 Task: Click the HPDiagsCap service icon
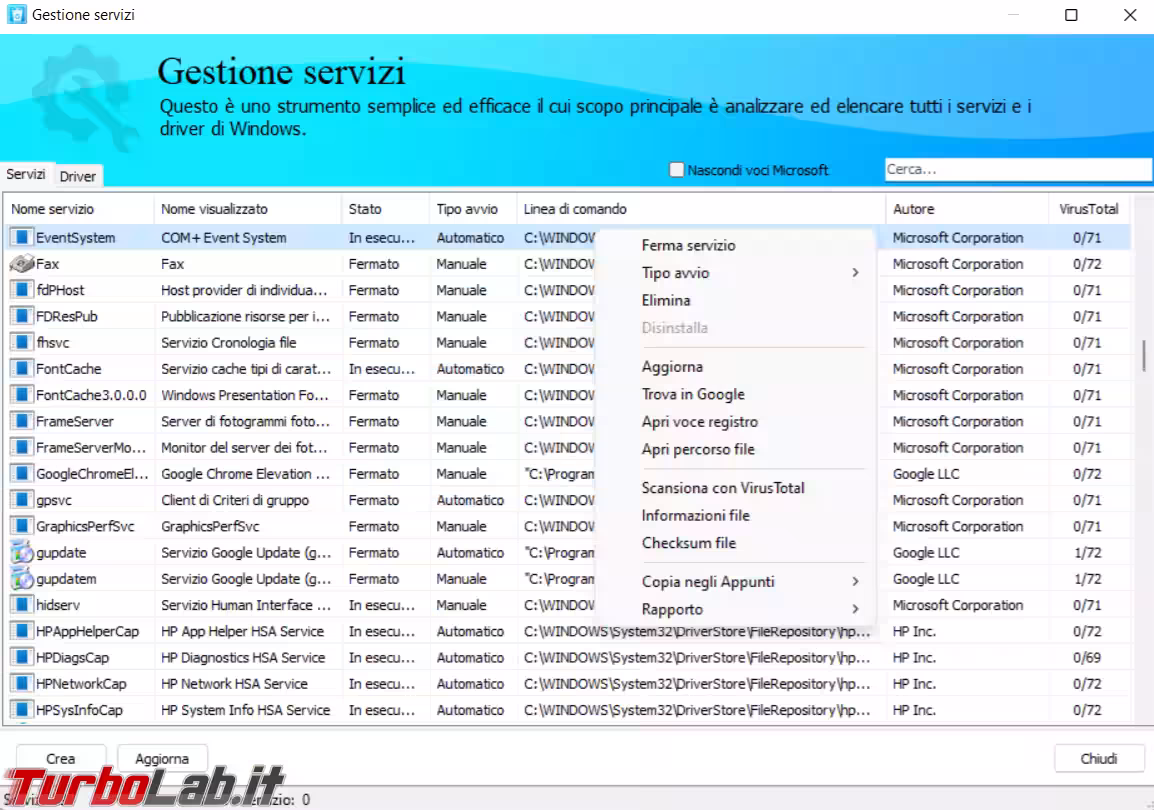[21, 657]
